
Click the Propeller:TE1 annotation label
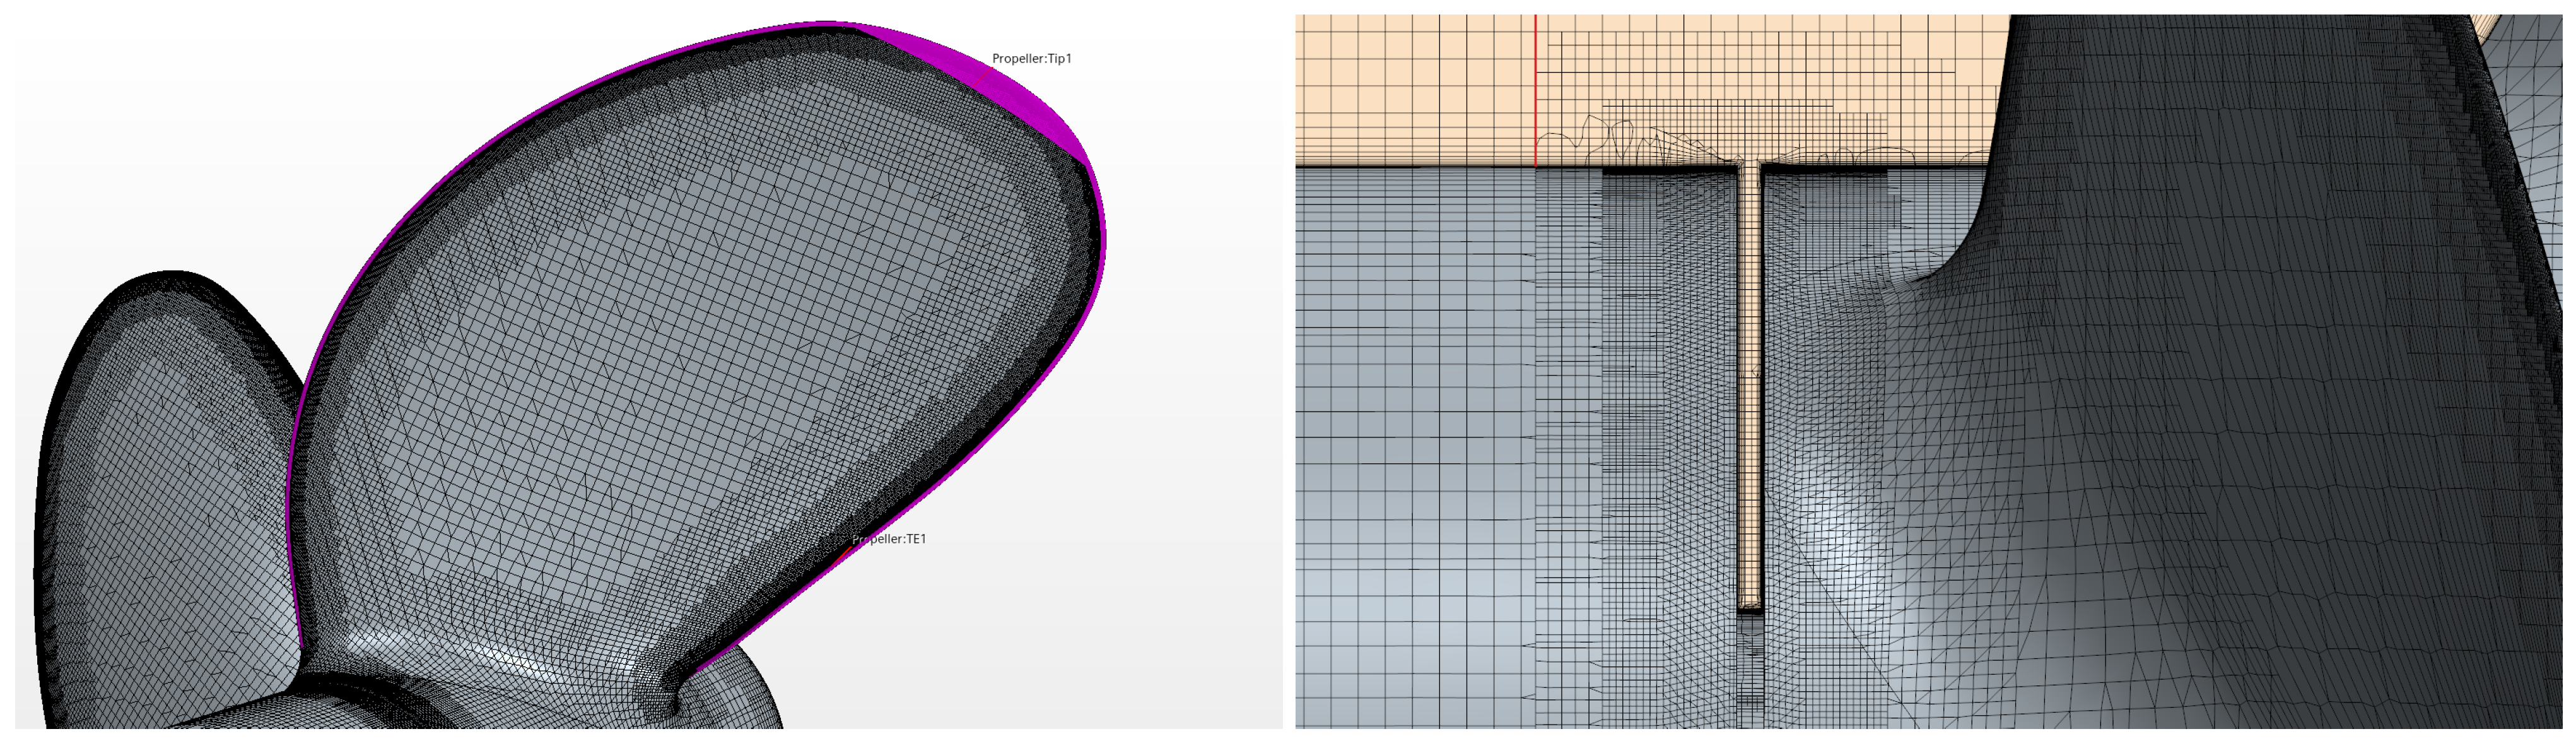pos(890,539)
